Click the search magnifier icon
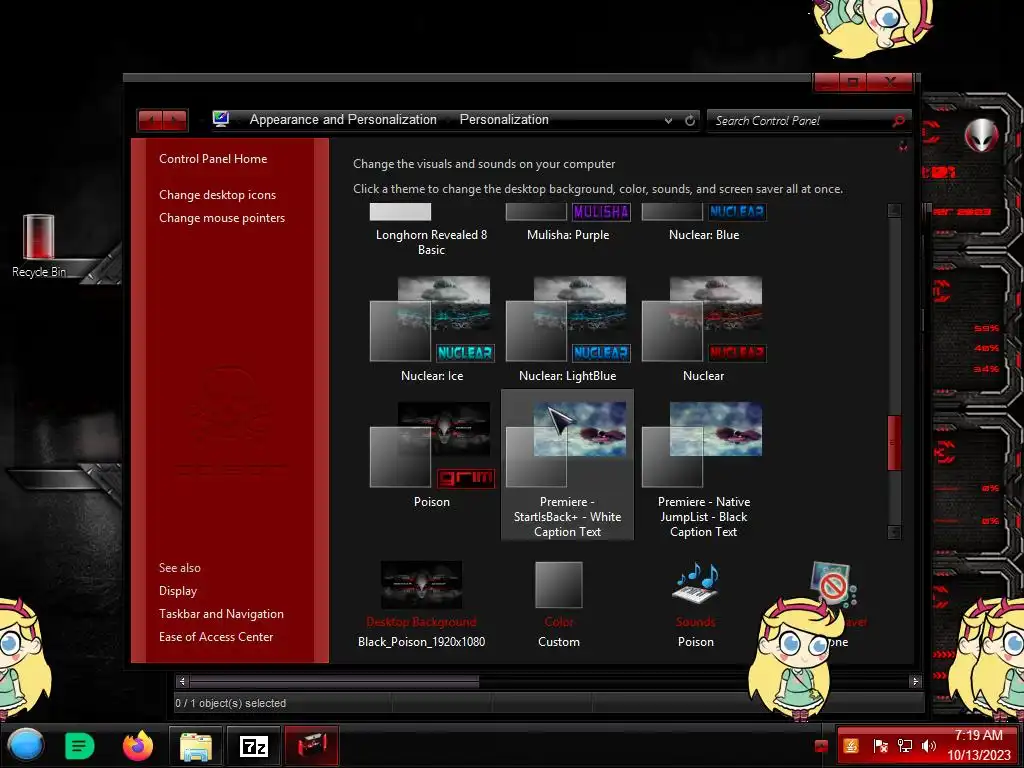 coord(899,120)
